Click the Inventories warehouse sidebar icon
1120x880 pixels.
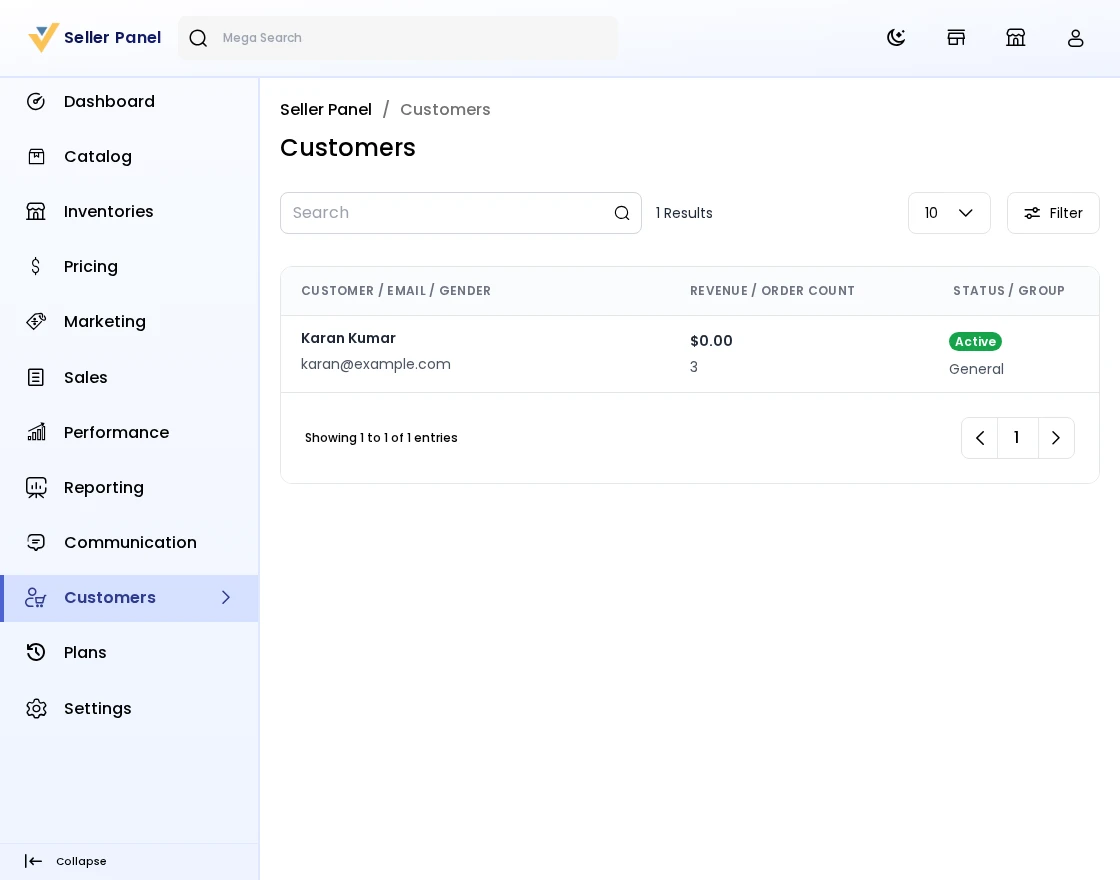pos(36,211)
